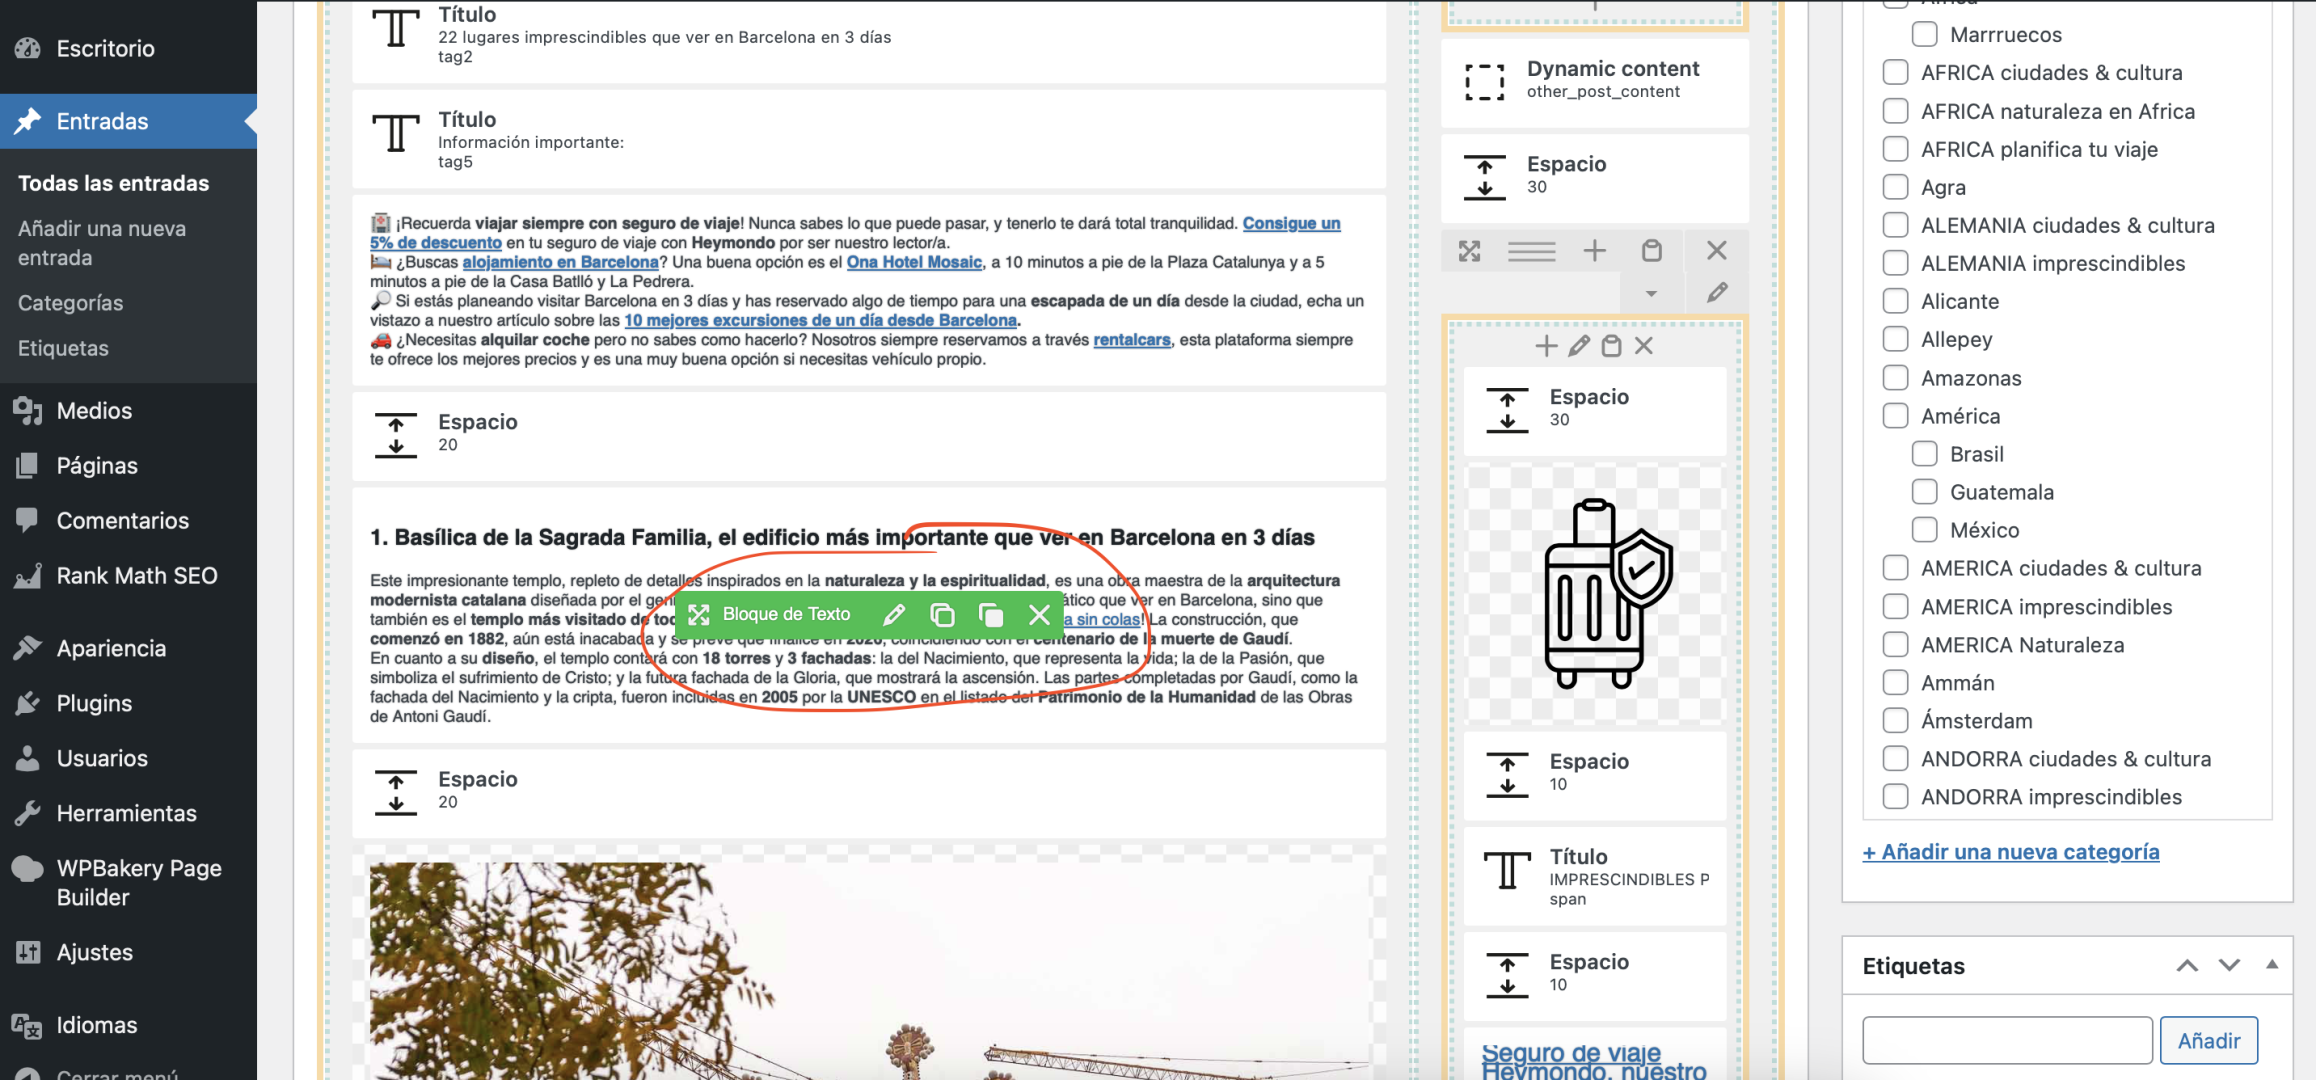Open Categorías submenu link
The height and width of the screenshot is (1080, 2316).
pos(70,303)
